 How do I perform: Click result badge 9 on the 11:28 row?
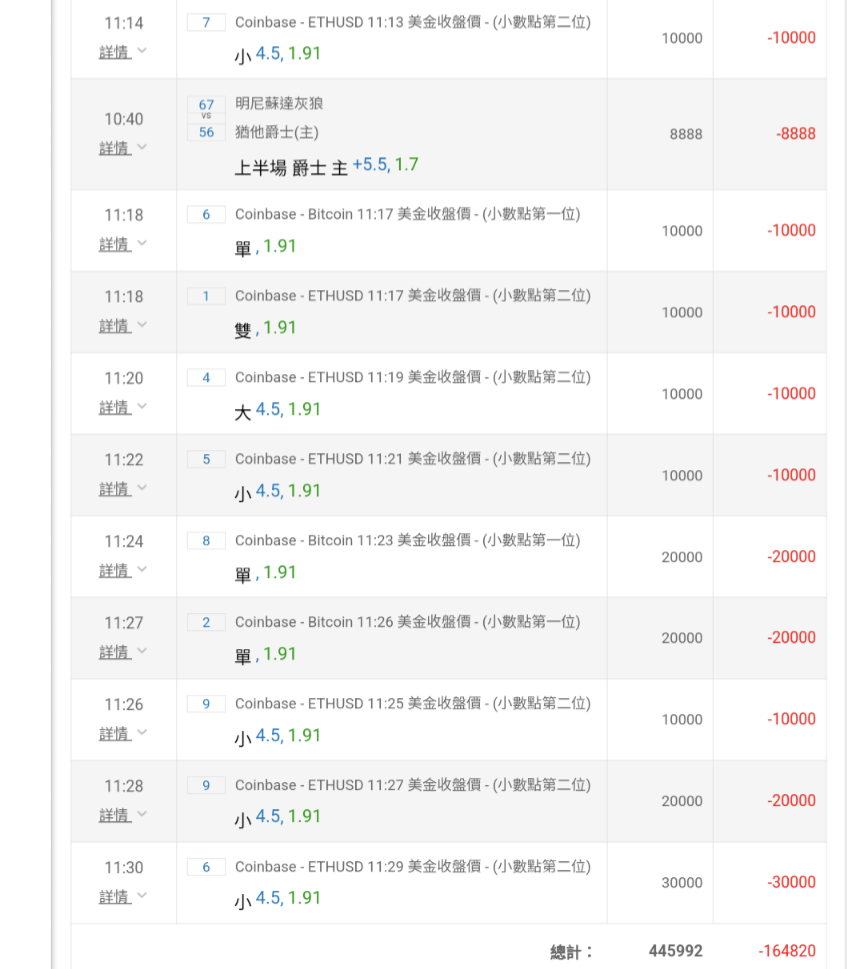click(x=206, y=786)
